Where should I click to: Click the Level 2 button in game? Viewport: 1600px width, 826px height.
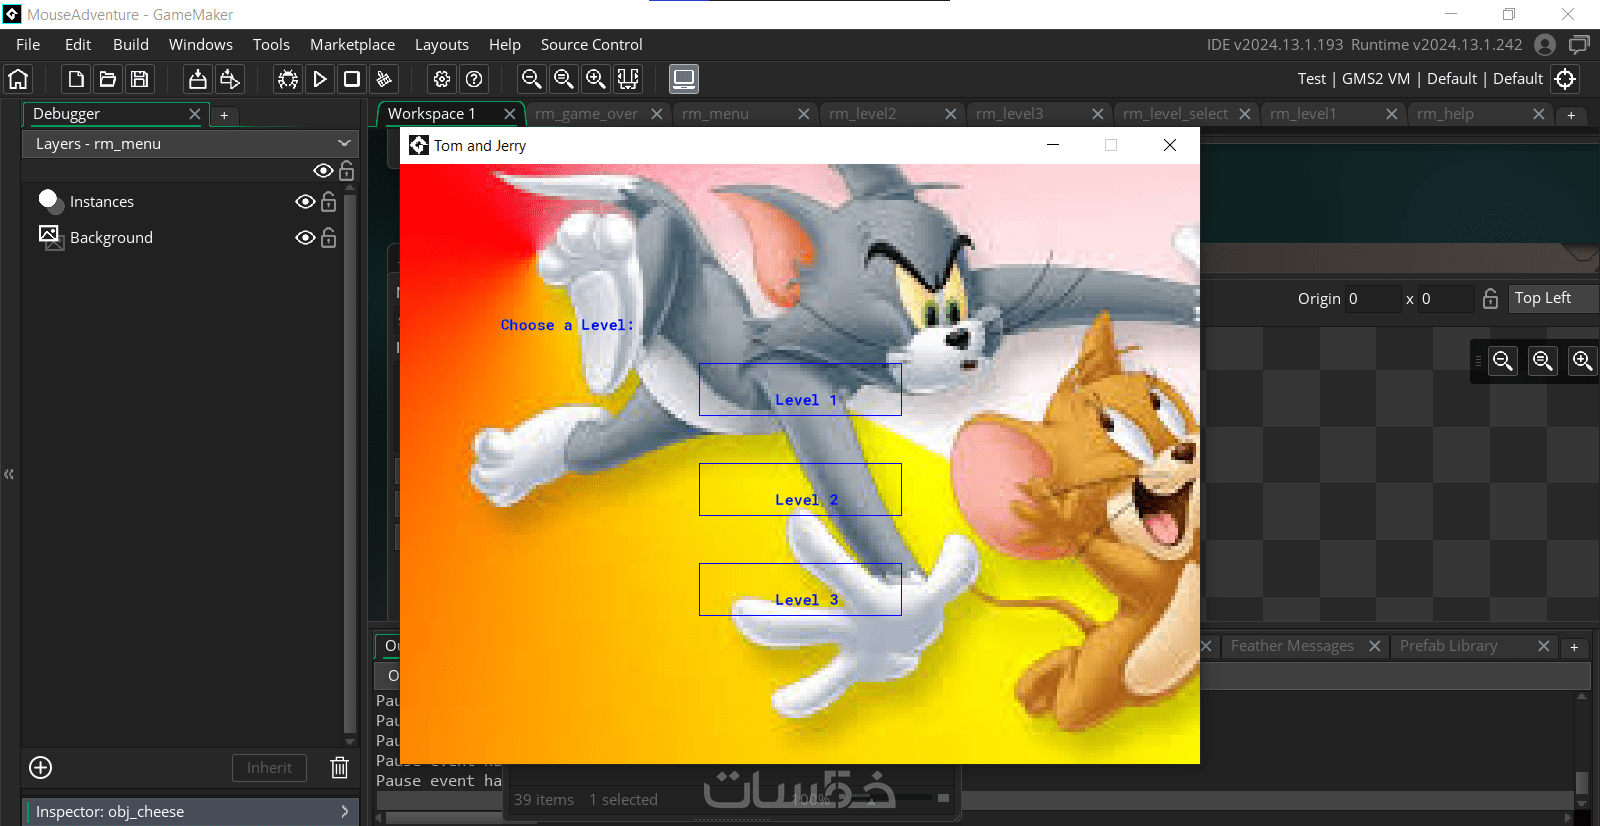pos(800,489)
